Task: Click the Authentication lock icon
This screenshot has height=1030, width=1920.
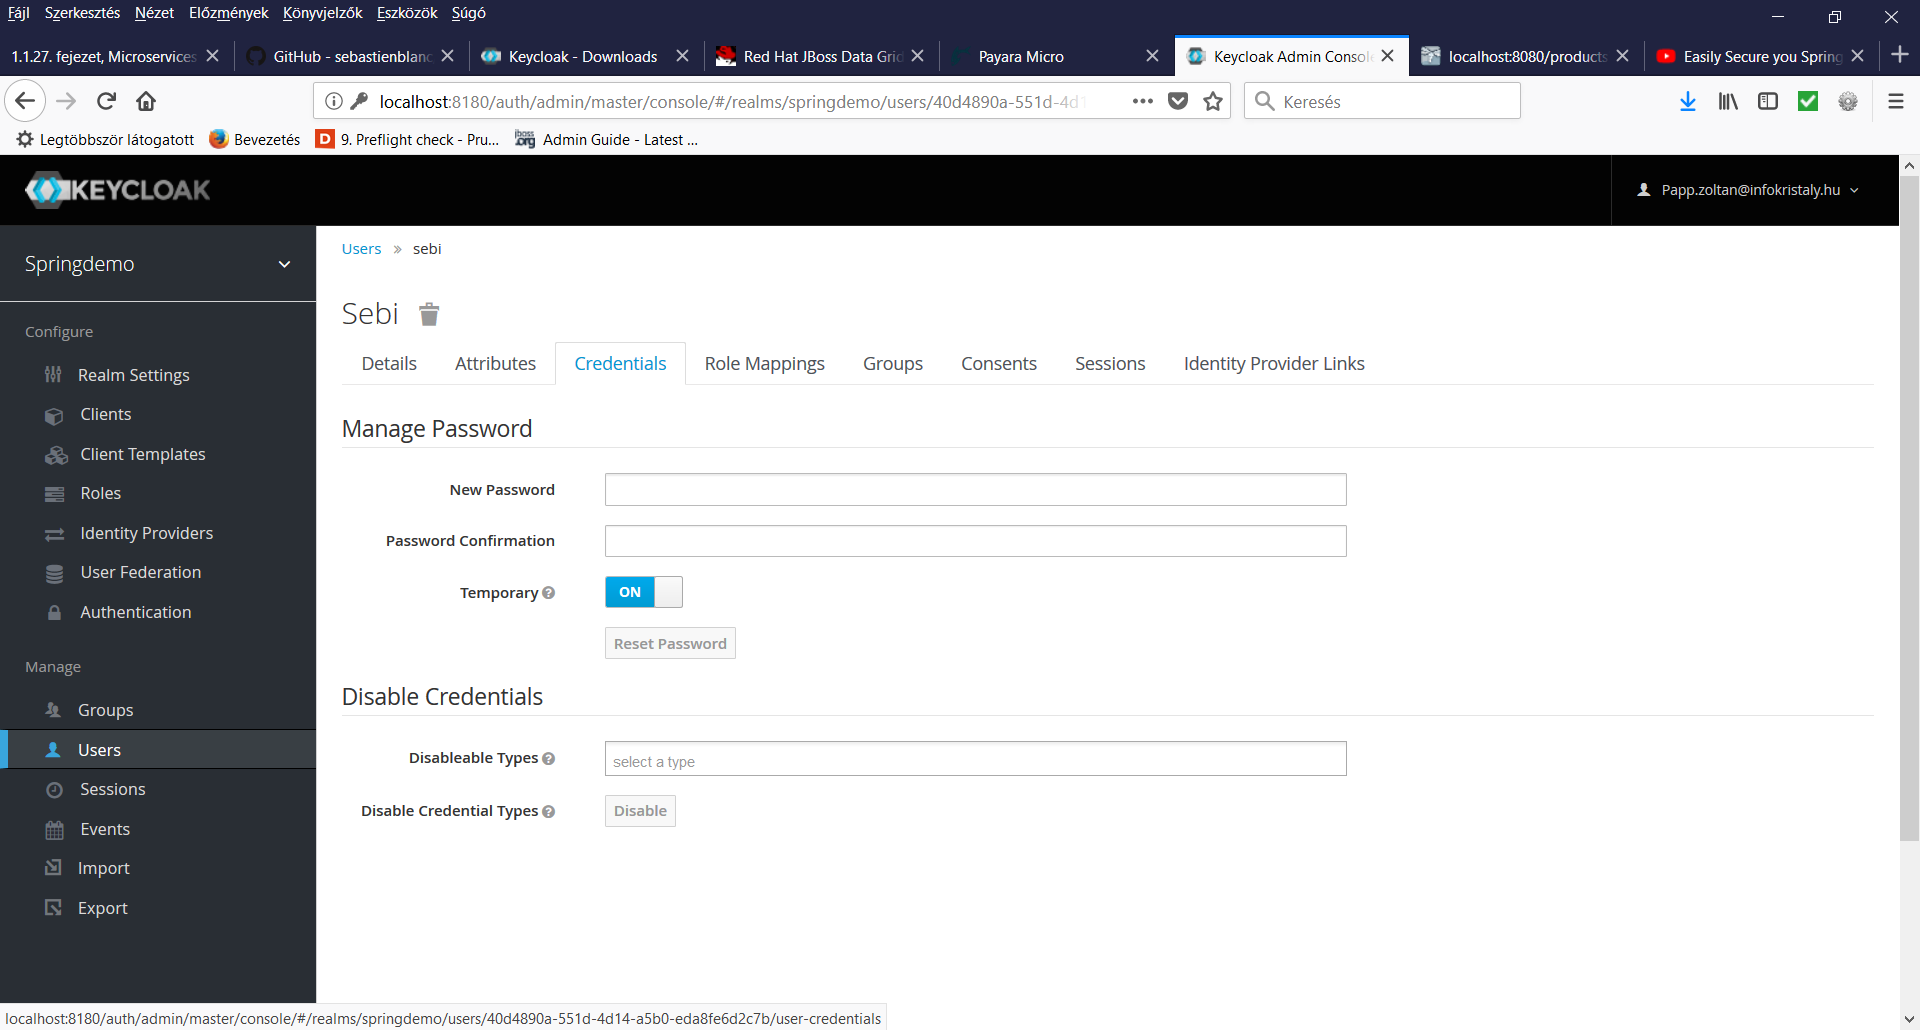Action: pyautogui.click(x=54, y=612)
